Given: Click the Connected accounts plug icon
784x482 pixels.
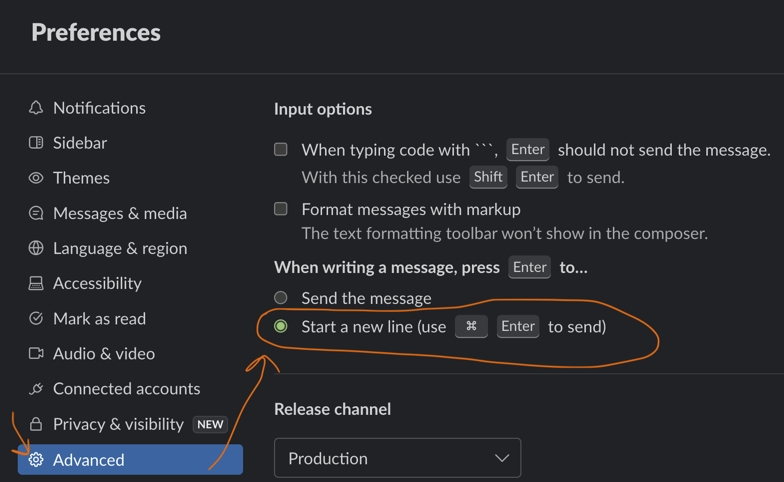Looking at the screenshot, I should pyautogui.click(x=36, y=389).
